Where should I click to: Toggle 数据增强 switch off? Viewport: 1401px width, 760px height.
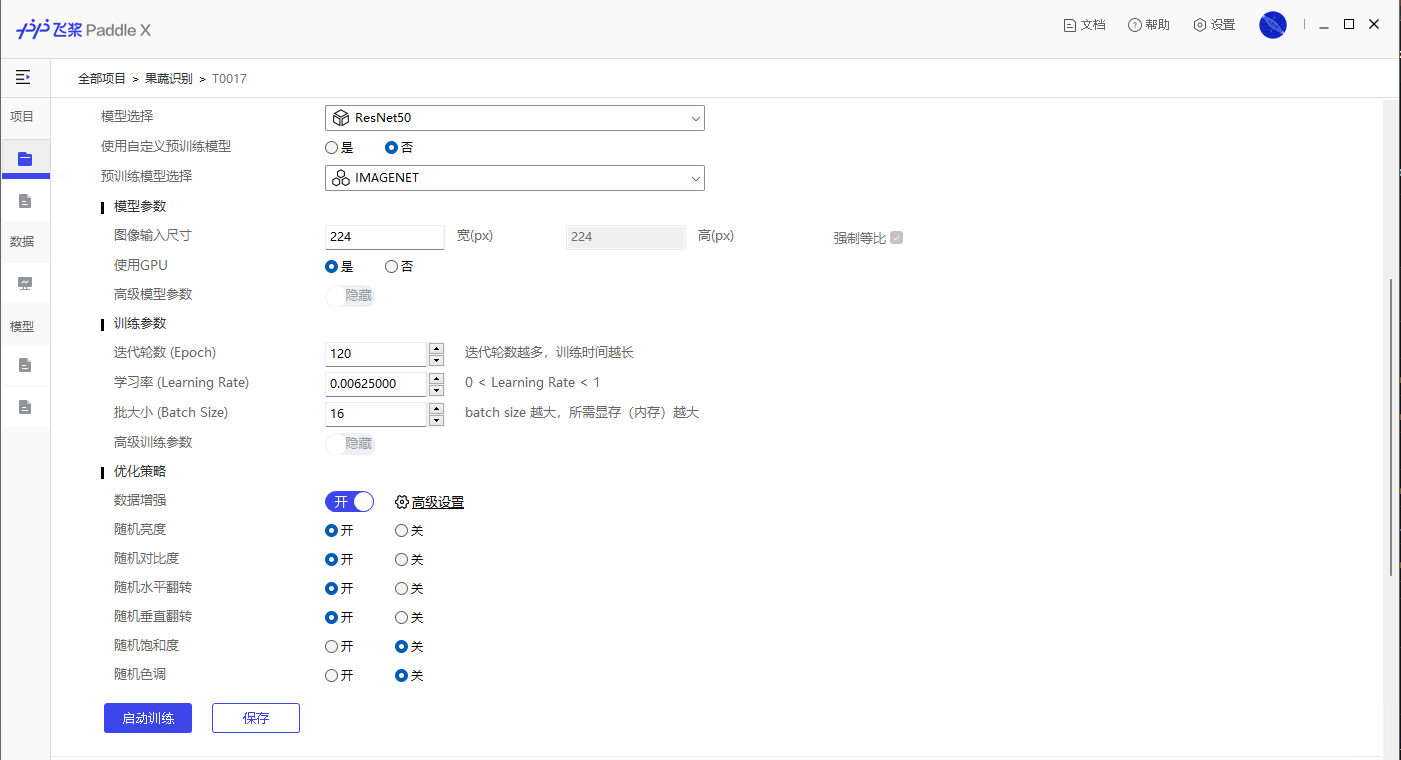tap(348, 501)
